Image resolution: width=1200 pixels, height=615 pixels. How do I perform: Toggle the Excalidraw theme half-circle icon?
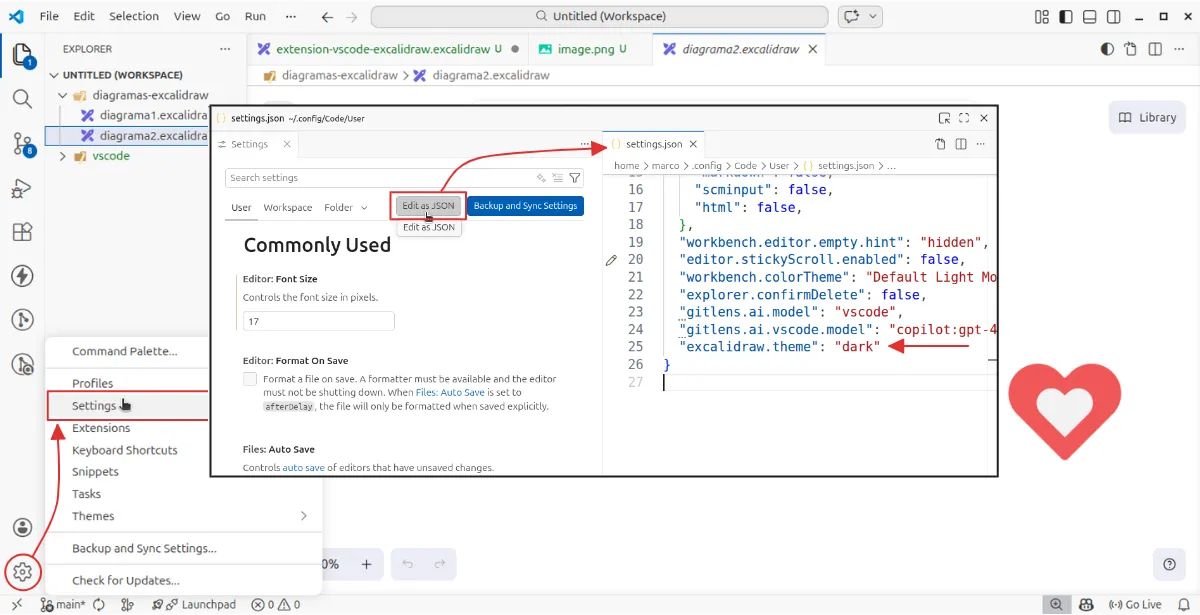point(1107,49)
